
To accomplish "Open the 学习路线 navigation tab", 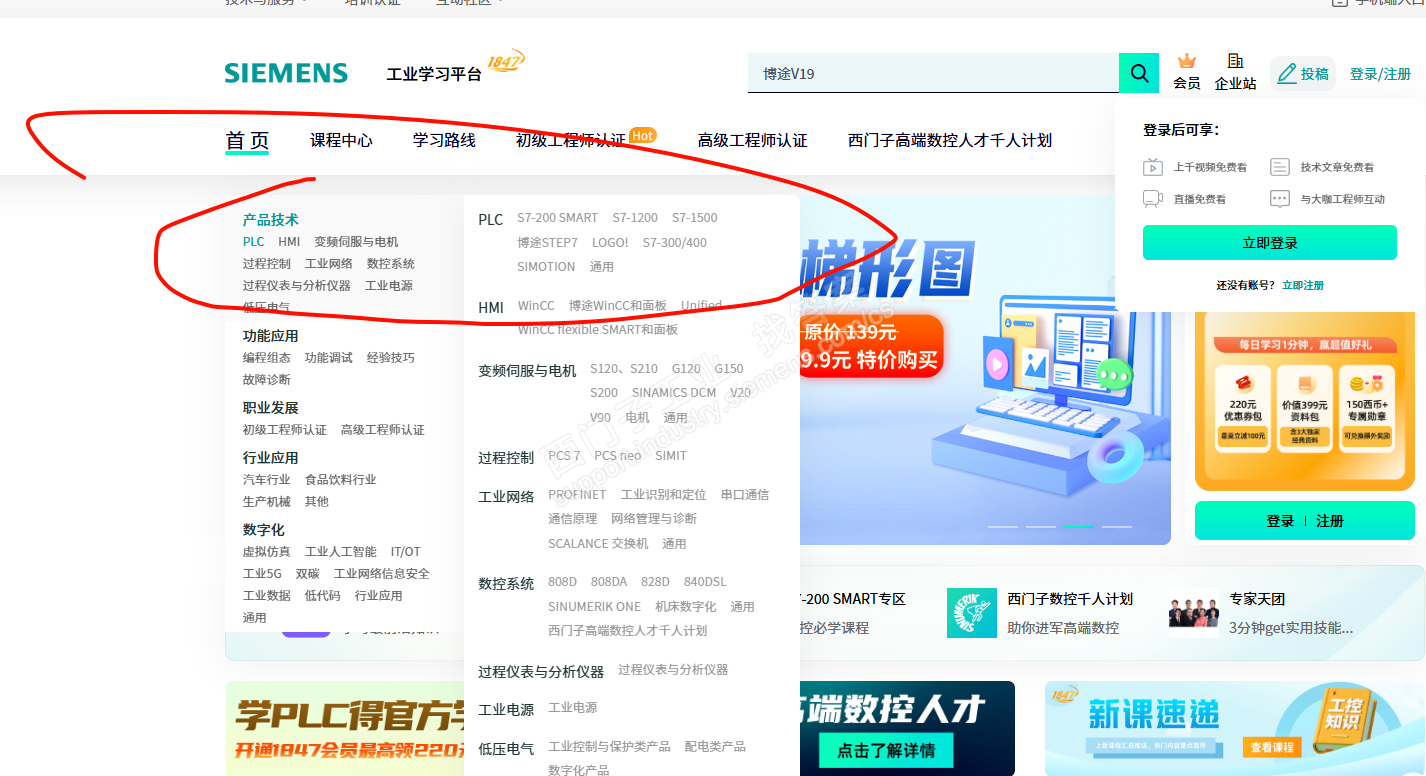I will click(x=444, y=141).
